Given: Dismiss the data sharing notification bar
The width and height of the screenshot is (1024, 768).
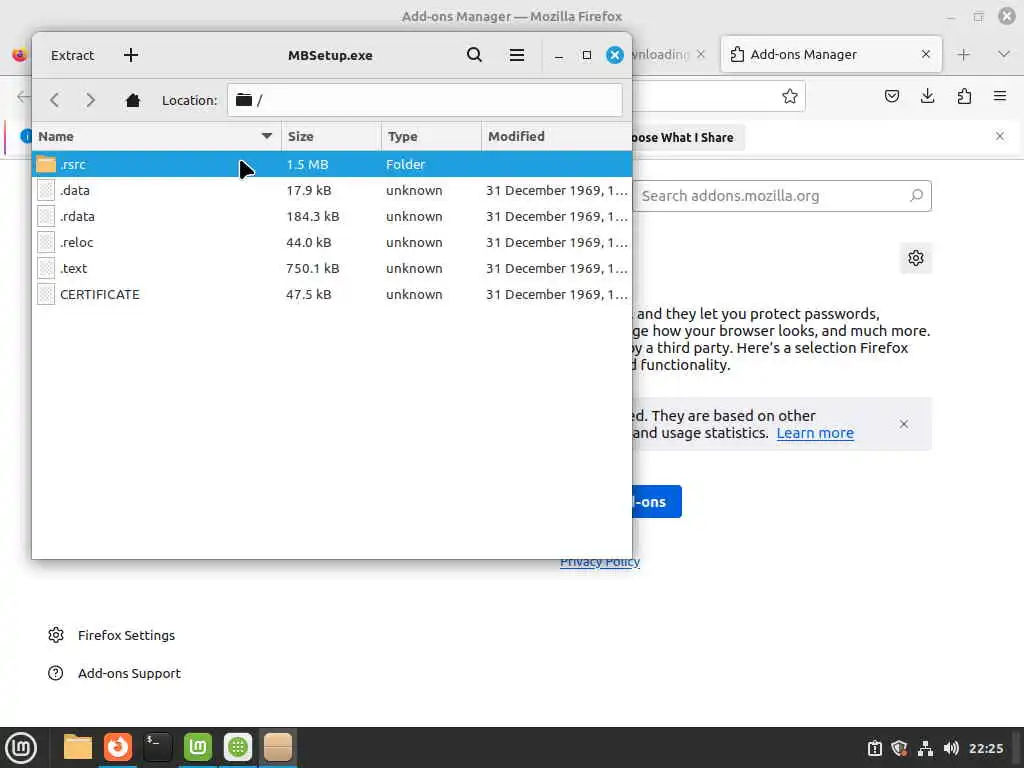Looking at the screenshot, I should tap(1000, 136).
